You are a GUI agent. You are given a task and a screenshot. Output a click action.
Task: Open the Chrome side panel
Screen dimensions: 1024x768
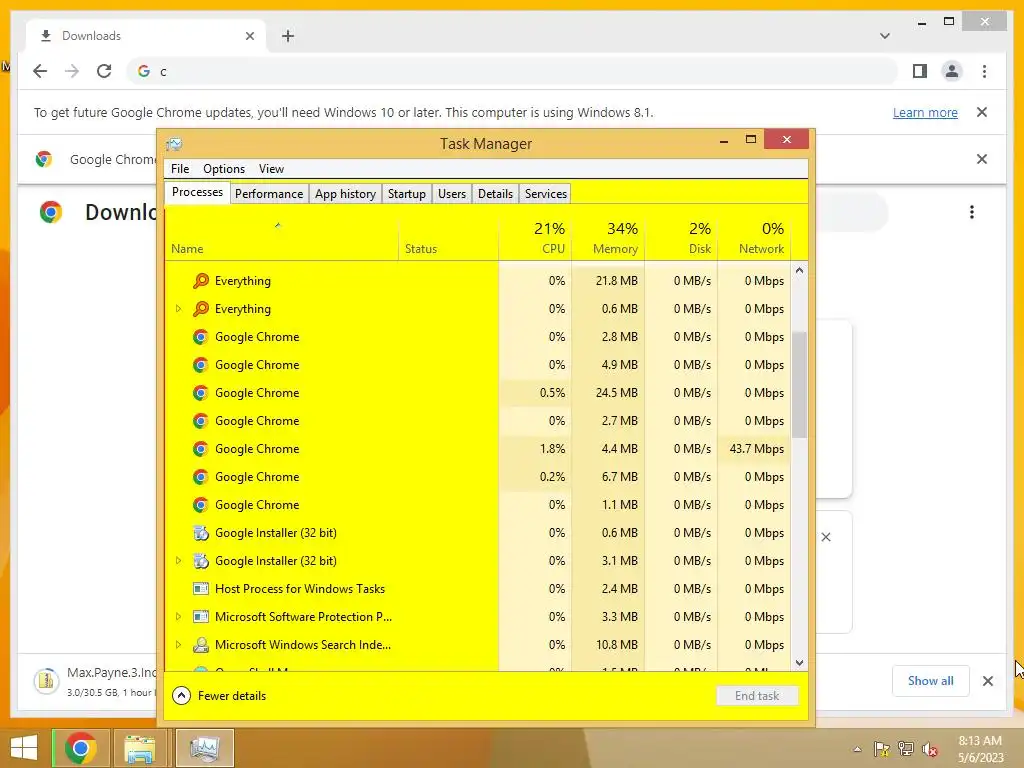tap(920, 71)
